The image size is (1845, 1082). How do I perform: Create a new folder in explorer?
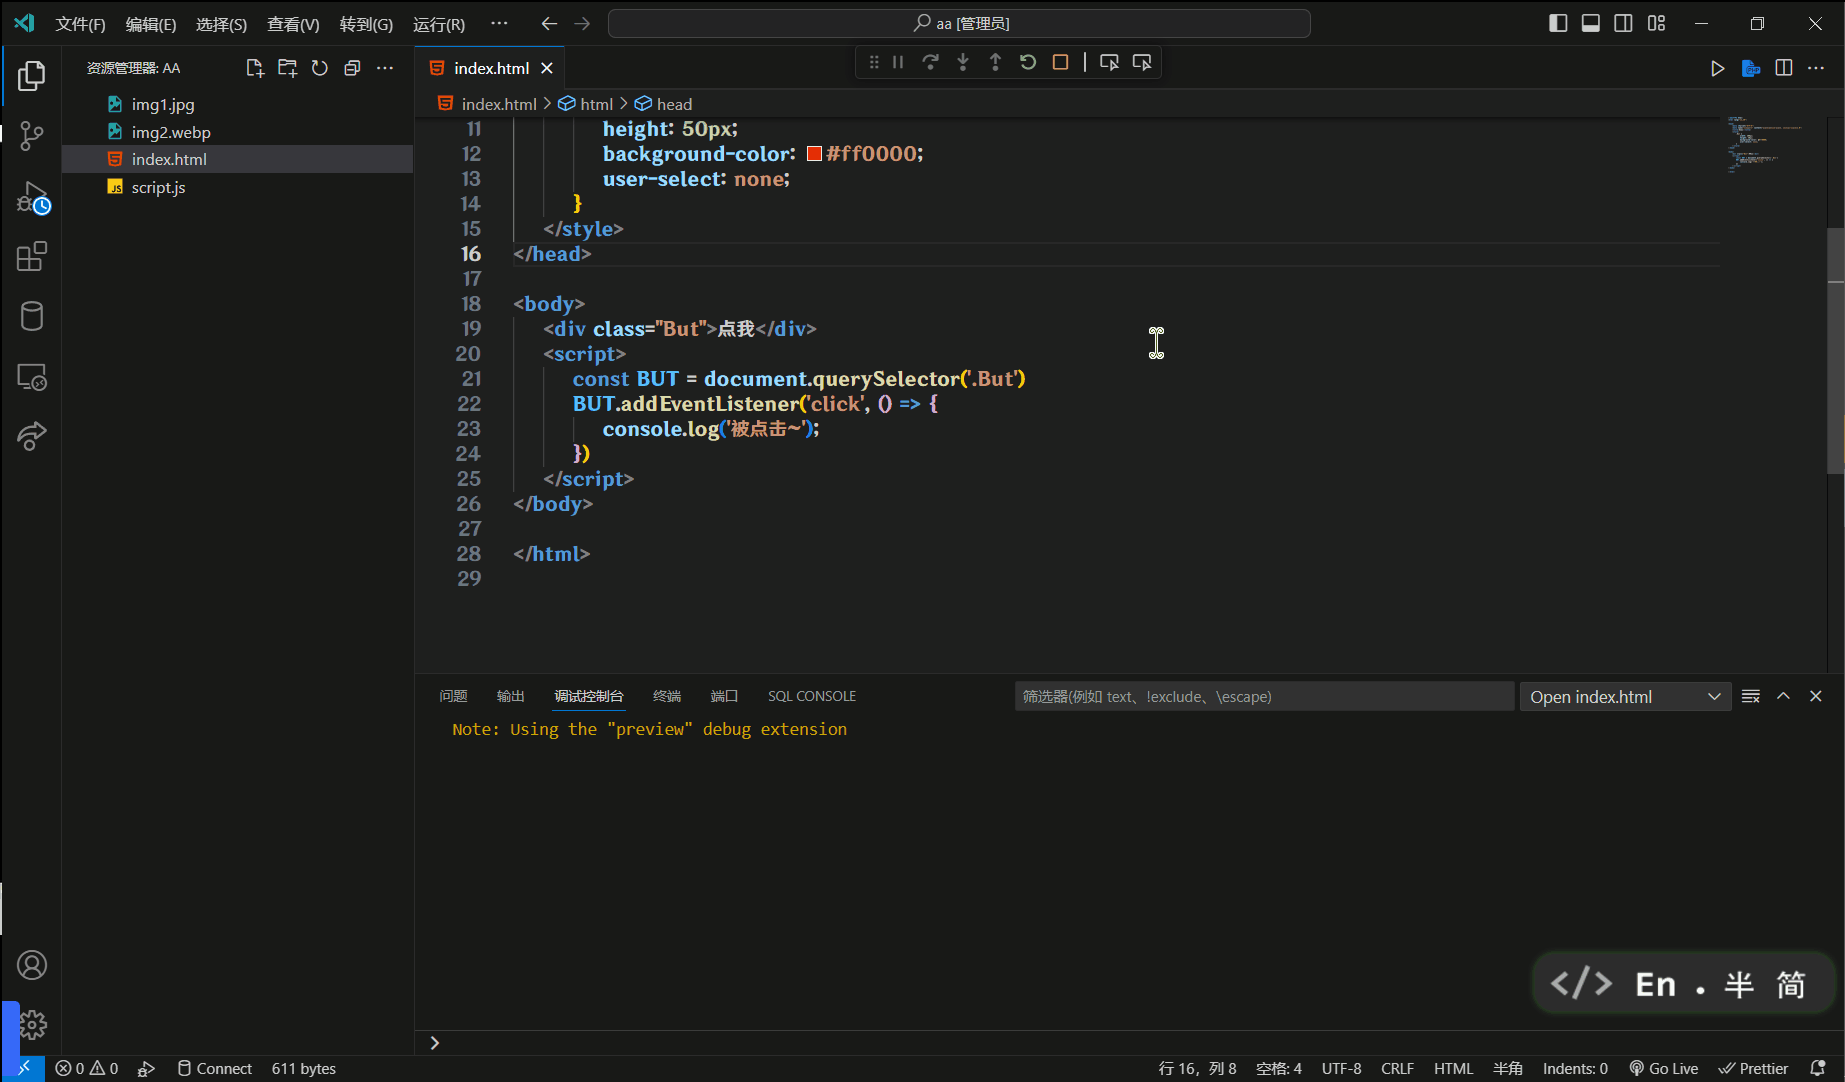[x=287, y=68]
